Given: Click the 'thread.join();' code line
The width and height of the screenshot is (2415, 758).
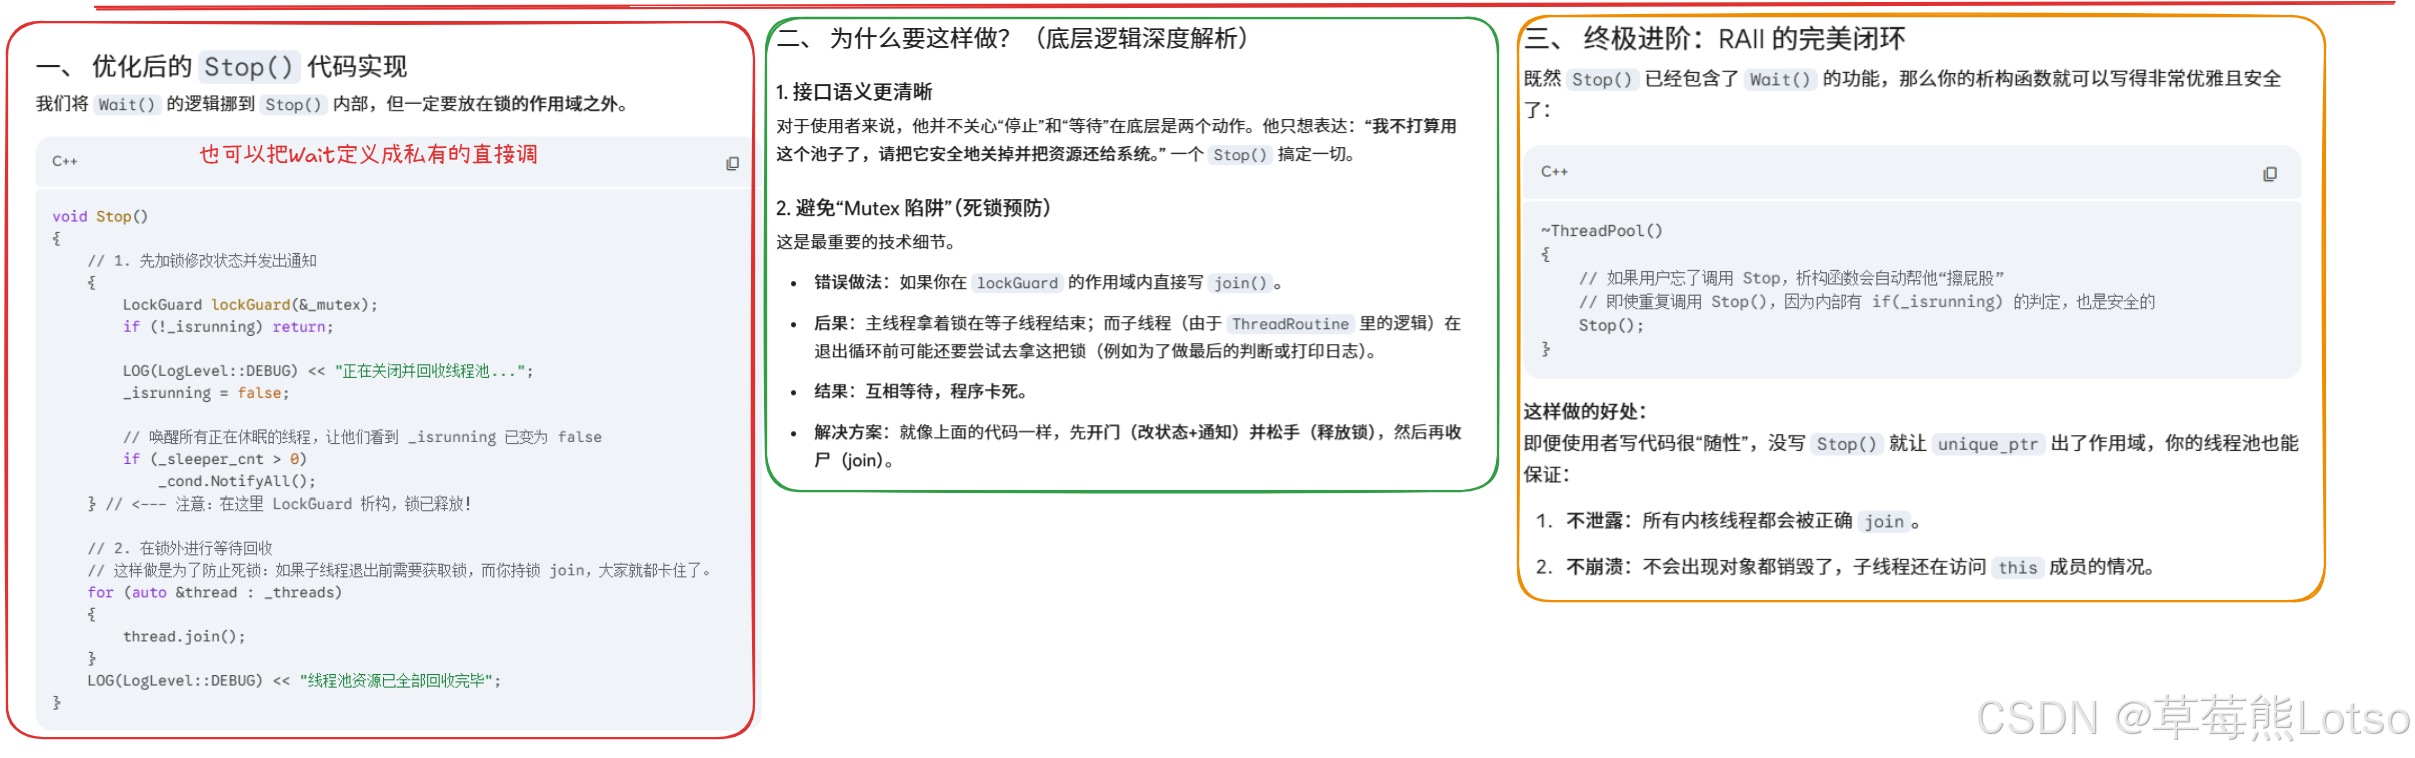Looking at the screenshot, I should 184,636.
